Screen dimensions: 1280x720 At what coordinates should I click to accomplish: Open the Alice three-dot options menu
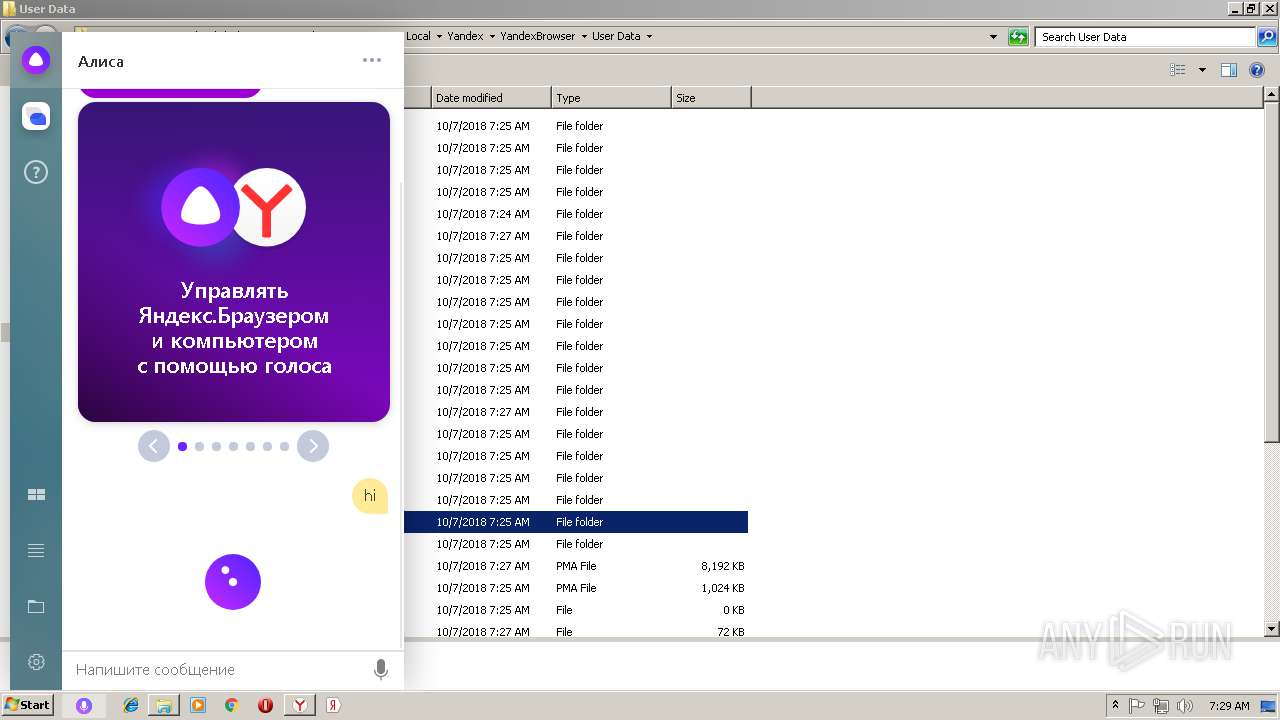[372, 60]
